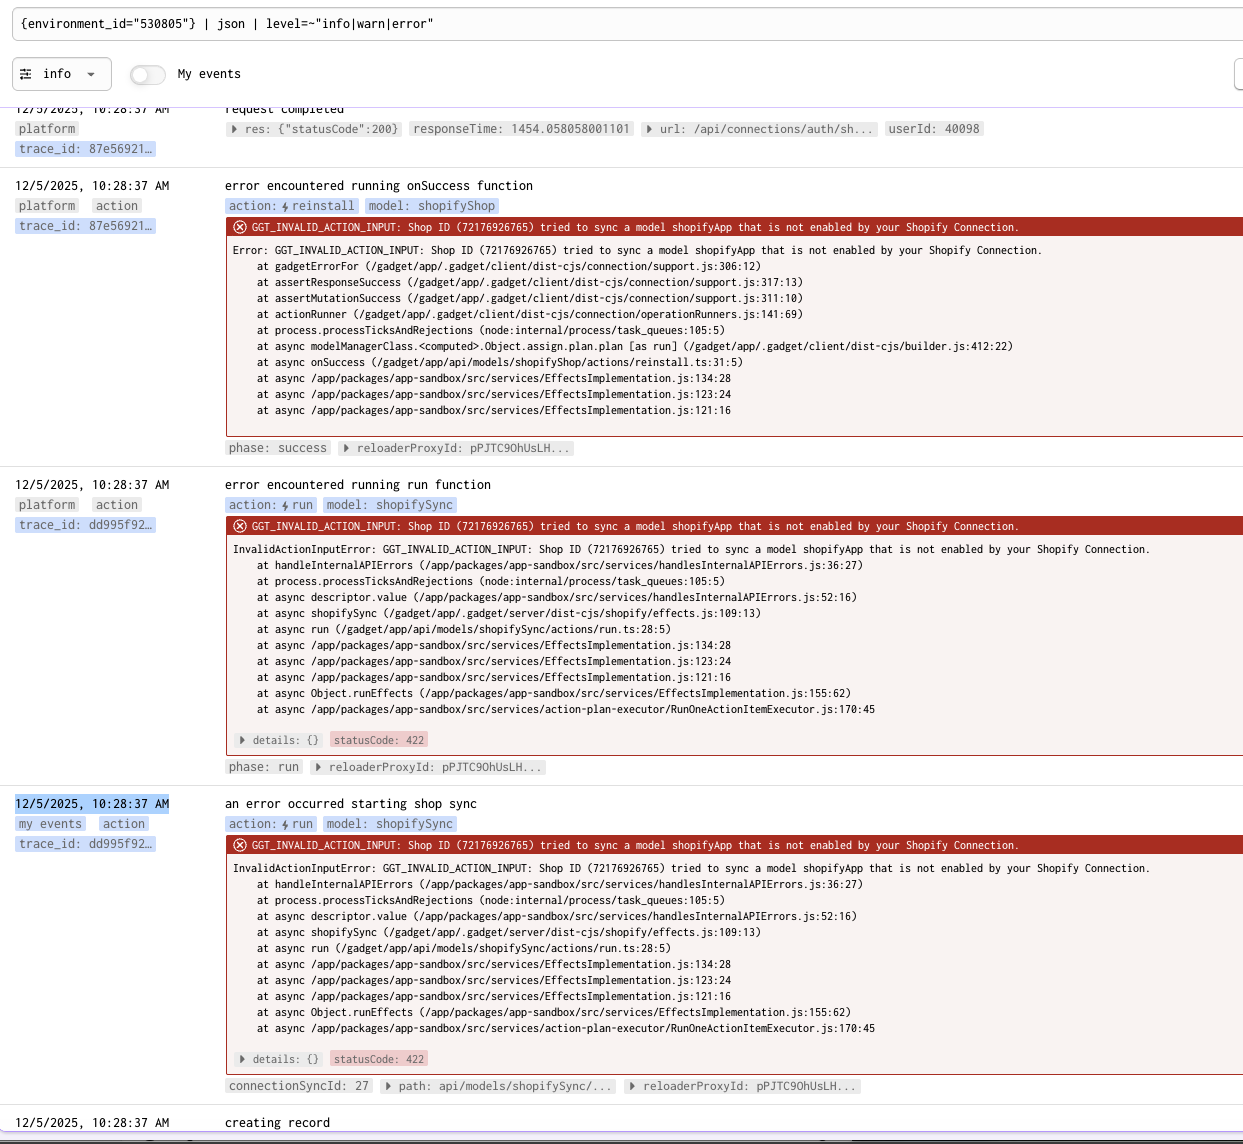
Task: Click statusCode: 422 in shop sync error
Action: tap(379, 1059)
